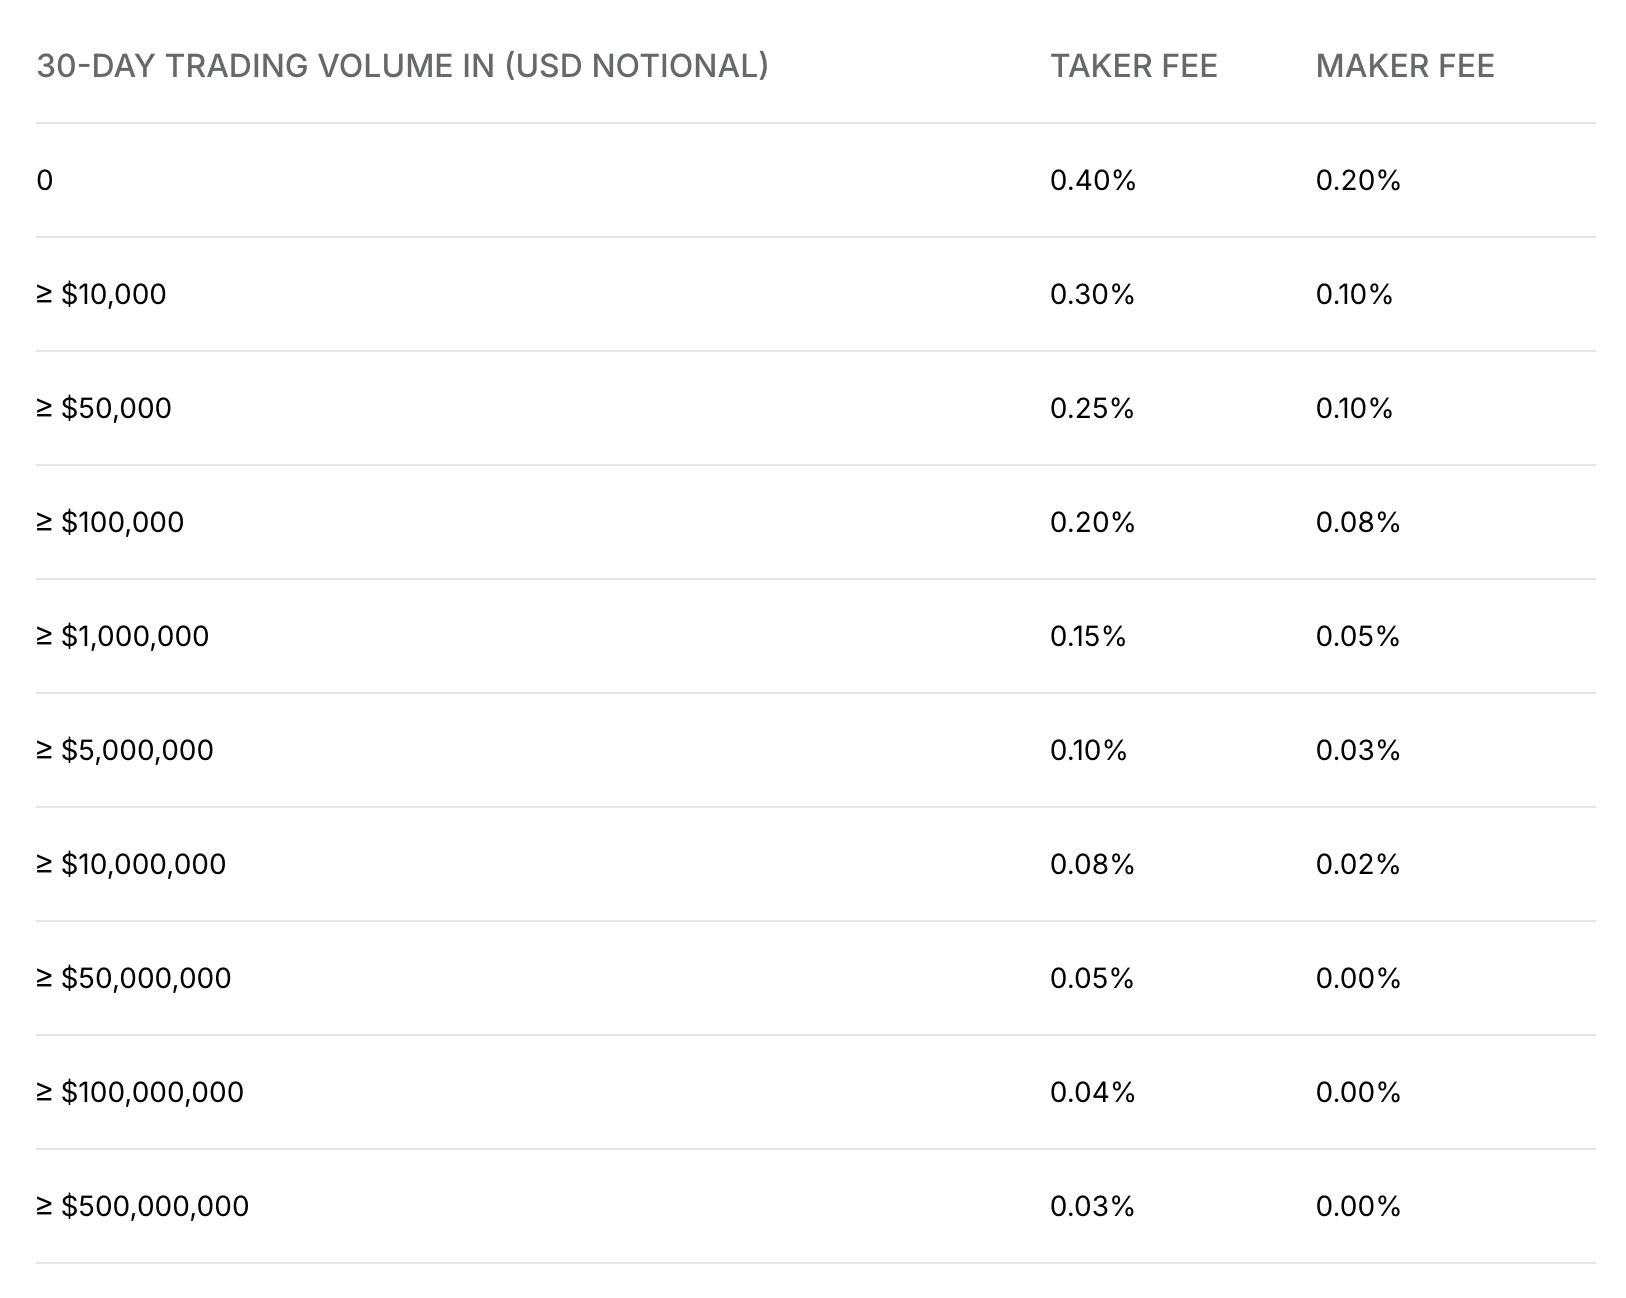Click the 0.08% maker fee value
Image resolution: width=1626 pixels, height=1298 pixels.
pyautogui.click(x=1357, y=523)
